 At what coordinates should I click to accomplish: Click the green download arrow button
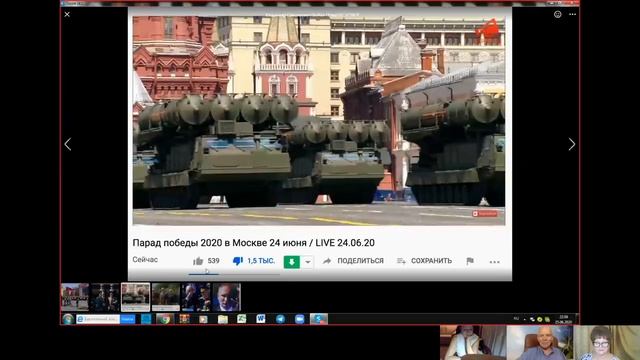tap(291, 262)
